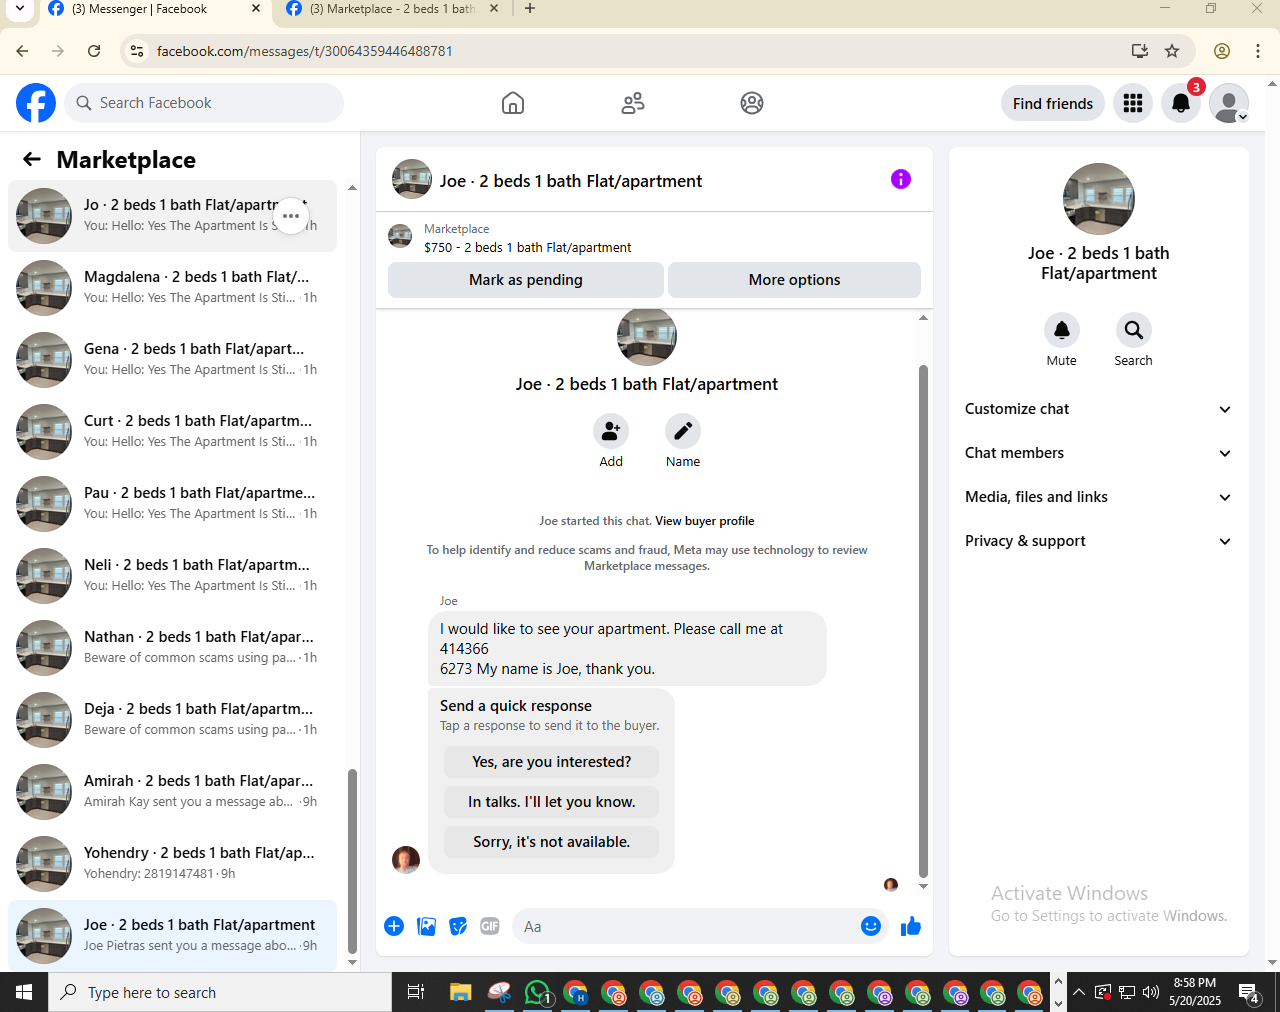The image size is (1280, 1012).
Task: Open the Groups icon in top navigation
Action: pyautogui.click(x=752, y=103)
